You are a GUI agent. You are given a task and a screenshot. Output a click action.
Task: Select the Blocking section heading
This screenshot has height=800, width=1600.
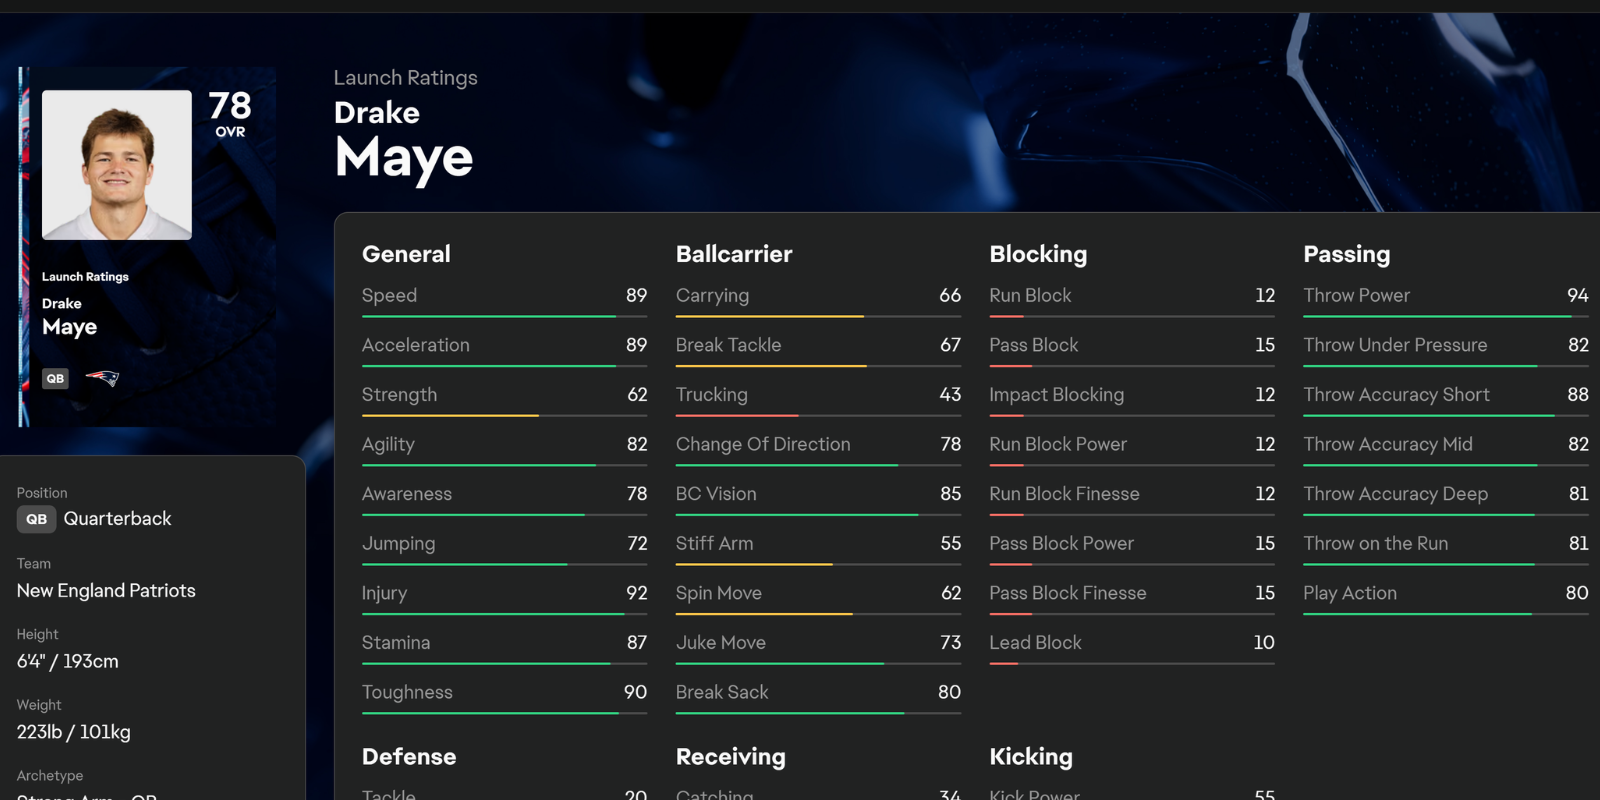pyautogui.click(x=1038, y=254)
